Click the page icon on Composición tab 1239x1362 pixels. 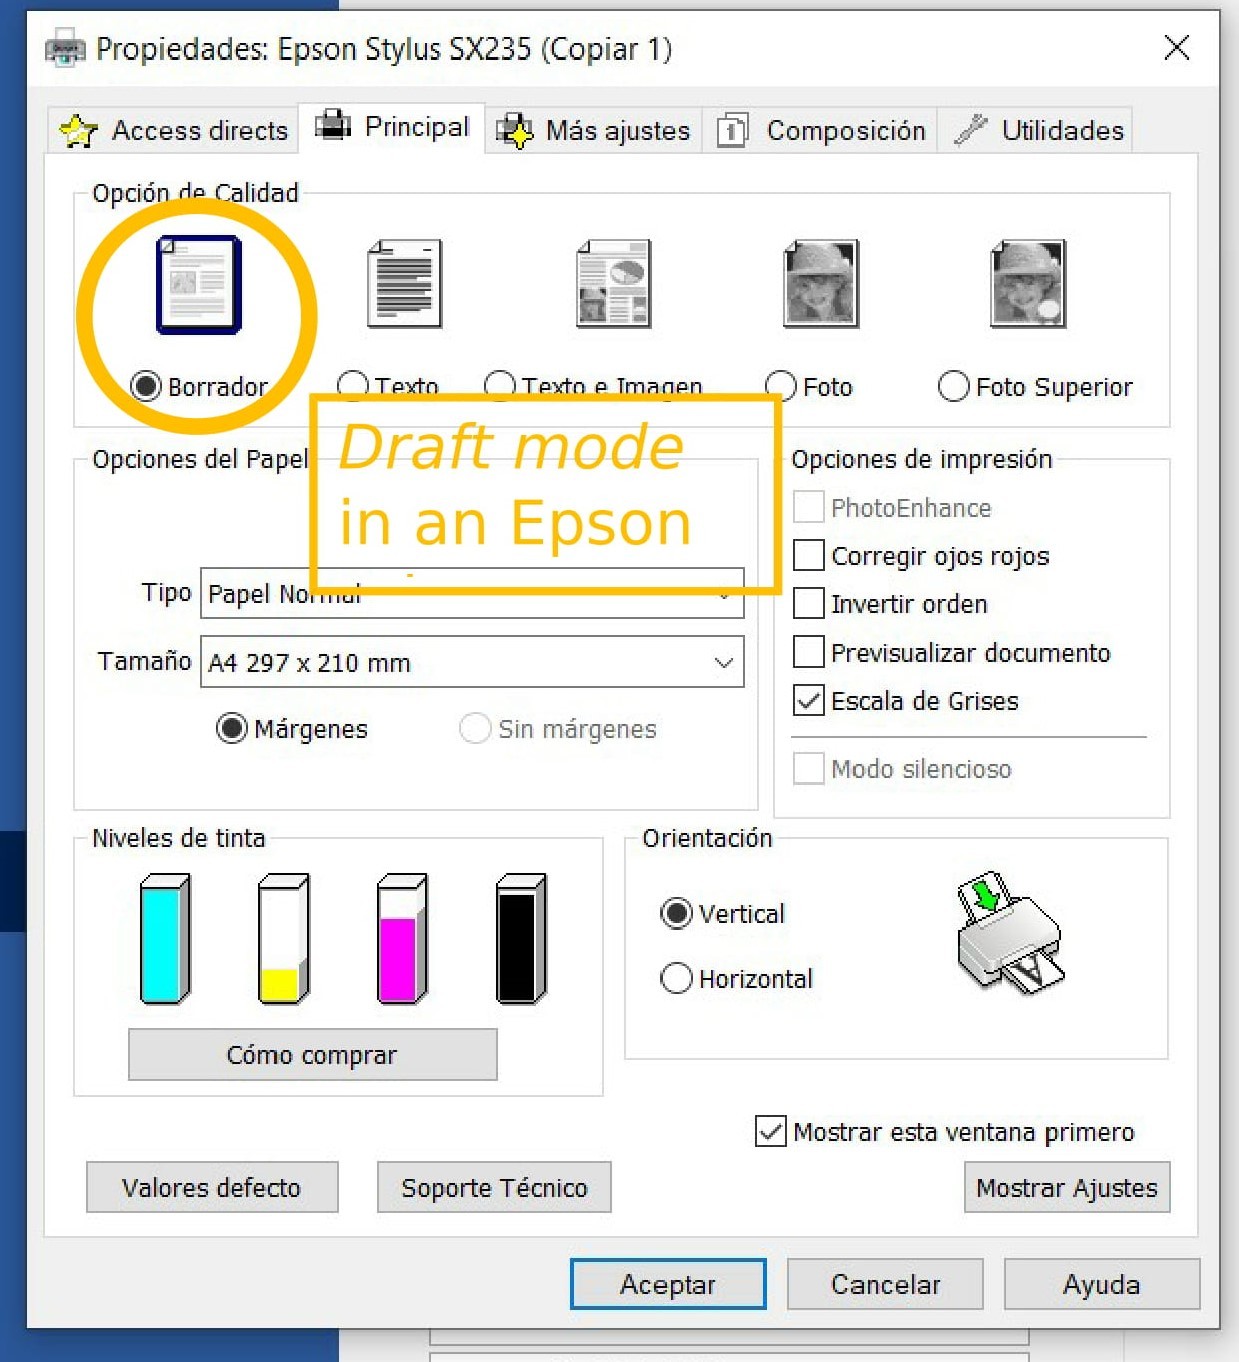click(732, 131)
